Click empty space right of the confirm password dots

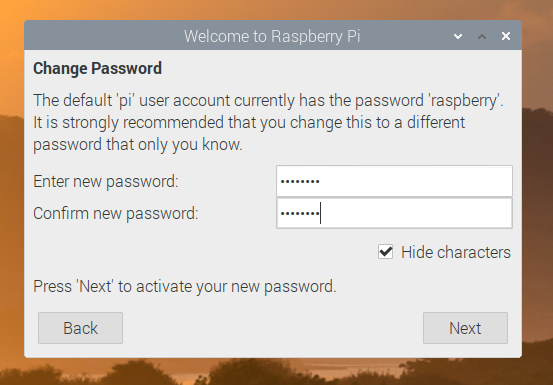[416, 213]
